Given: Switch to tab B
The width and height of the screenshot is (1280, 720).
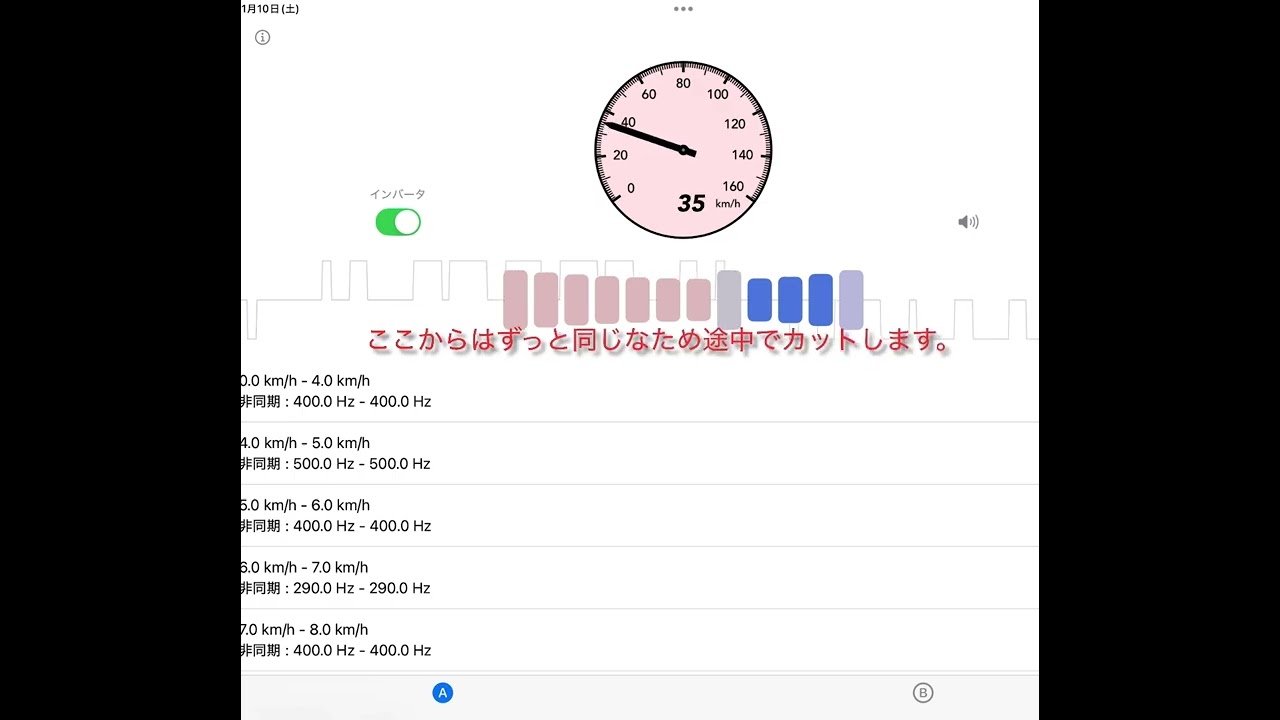Looking at the screenshot, I should point(923,692).
